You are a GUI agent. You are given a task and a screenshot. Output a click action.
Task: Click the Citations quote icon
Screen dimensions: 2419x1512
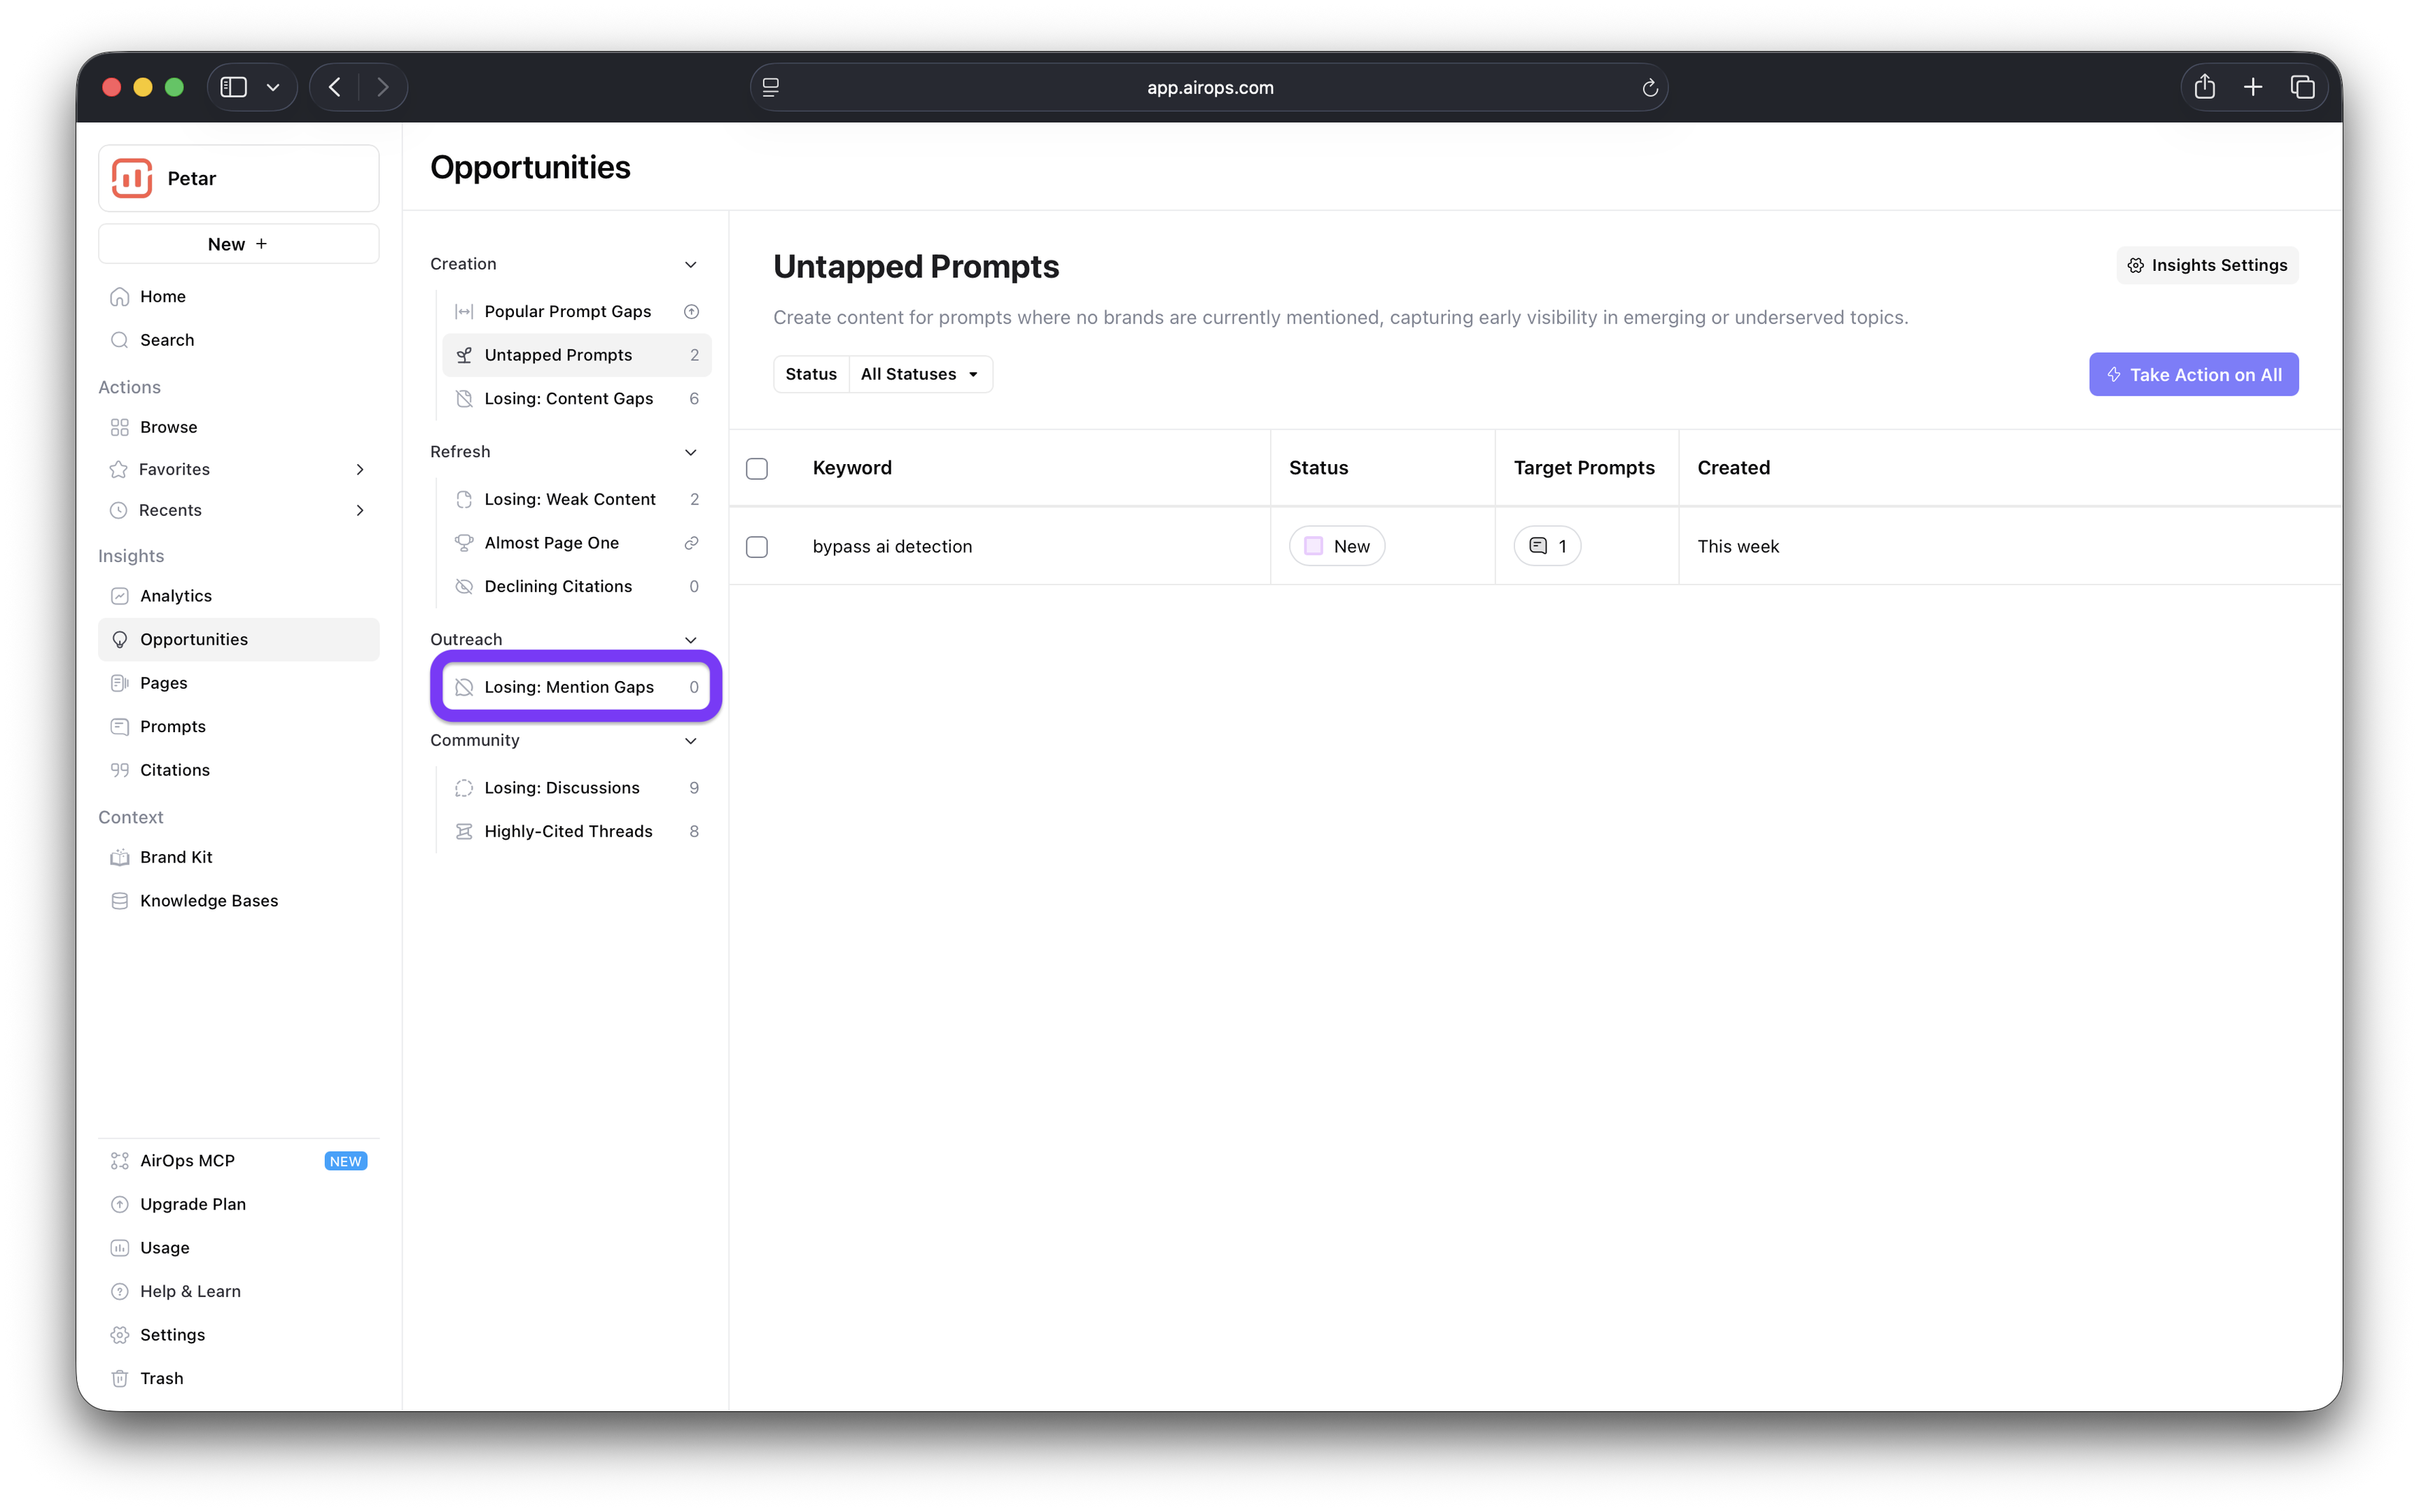point(120,770)
